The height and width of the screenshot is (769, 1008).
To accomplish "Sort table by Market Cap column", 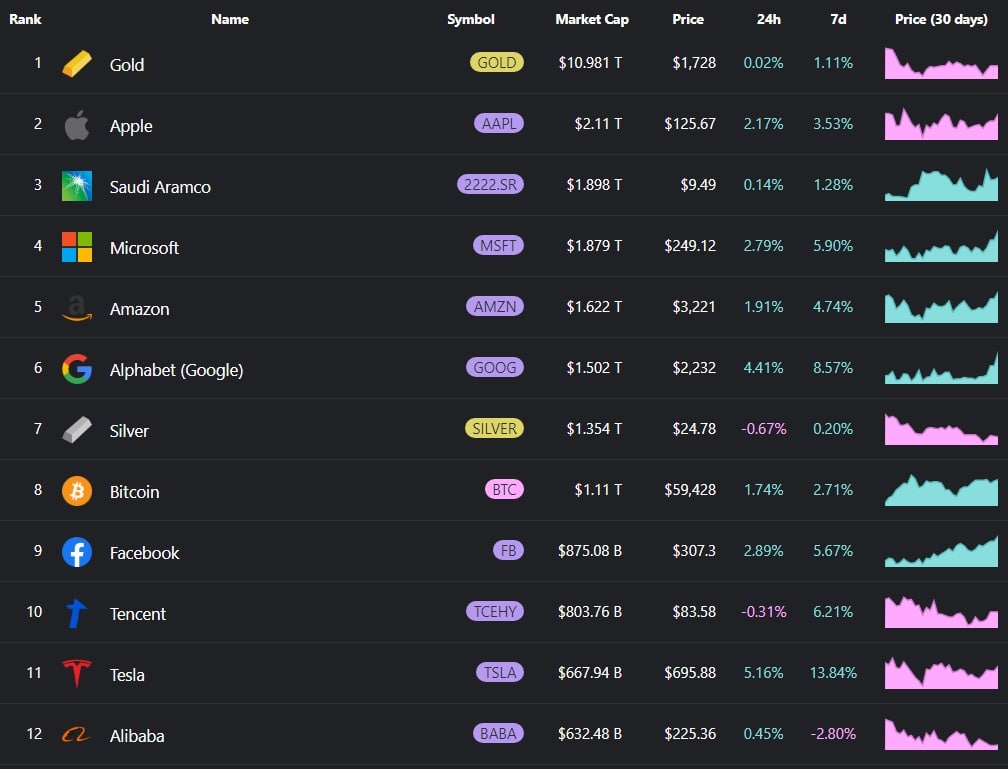I will 592,19.
